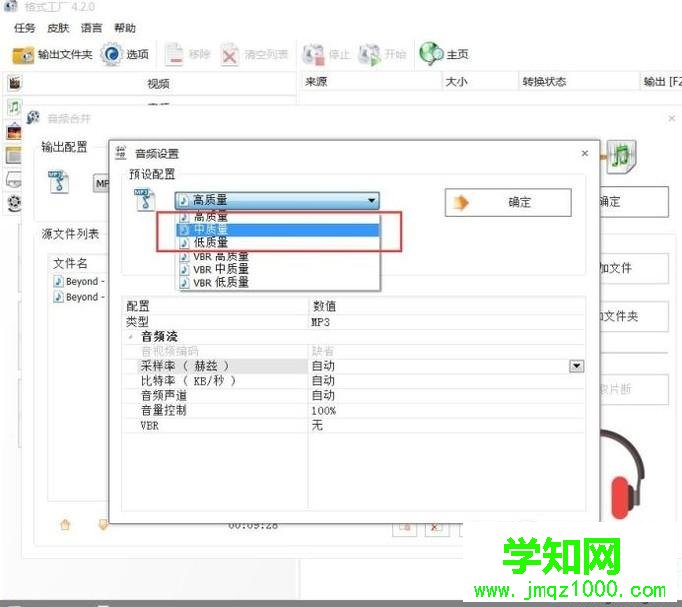Click the 添加文件夹 button in 音频合并

[634, 317]
